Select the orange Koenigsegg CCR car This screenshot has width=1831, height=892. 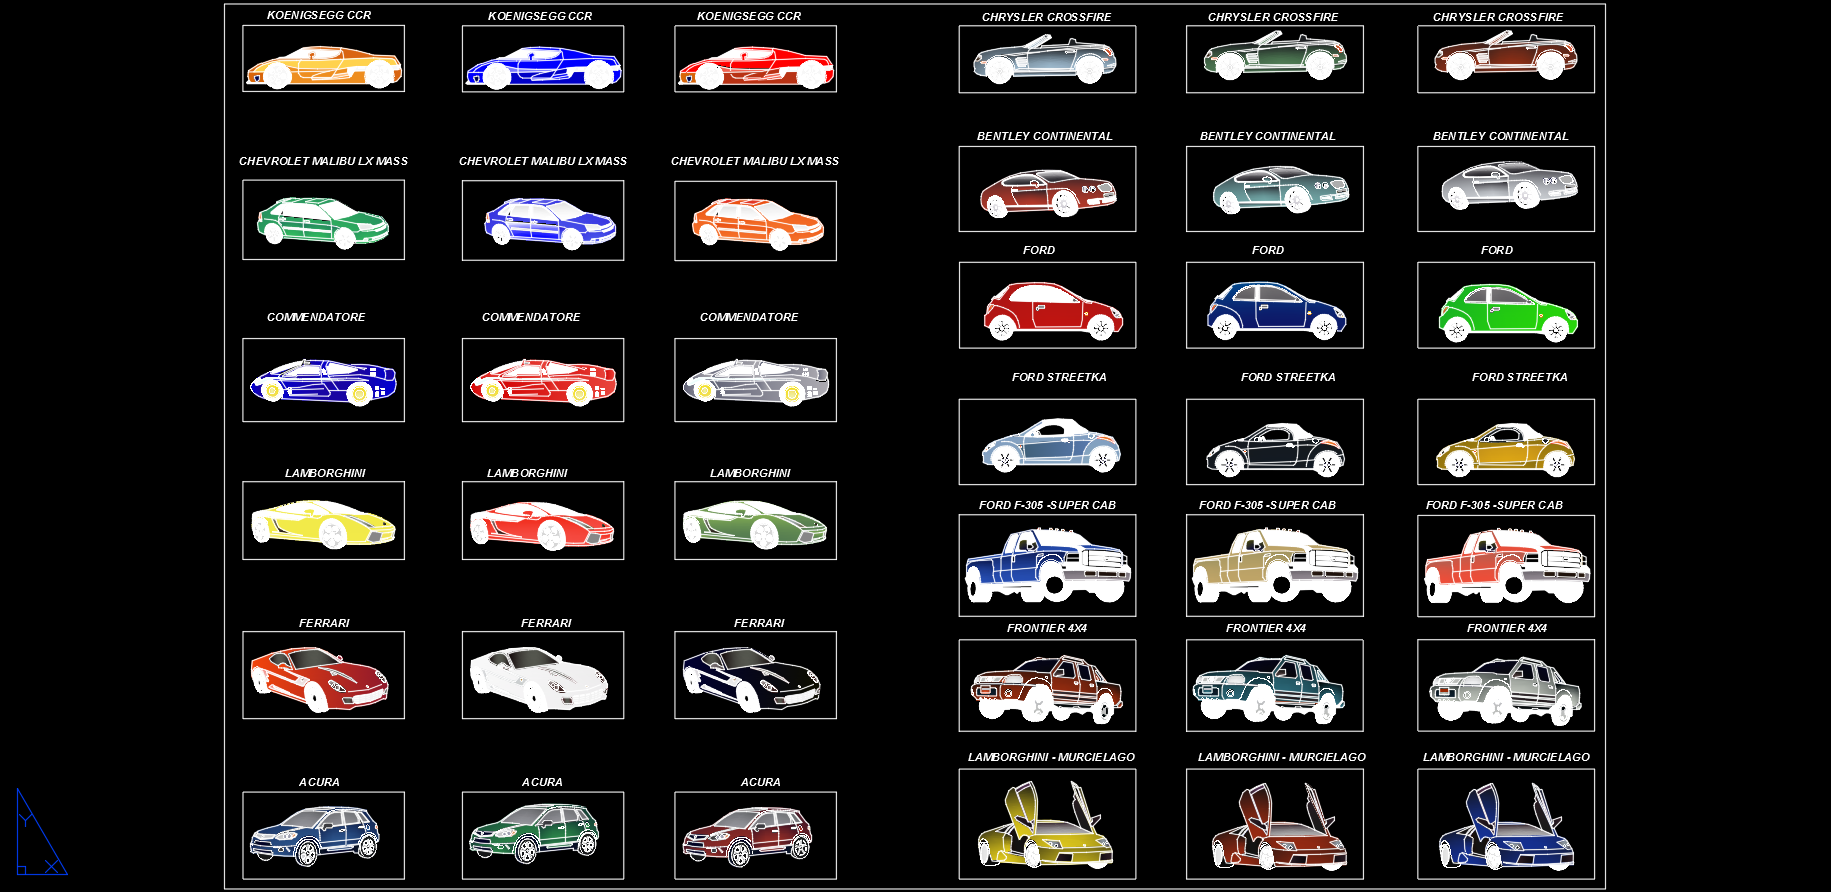324,67
